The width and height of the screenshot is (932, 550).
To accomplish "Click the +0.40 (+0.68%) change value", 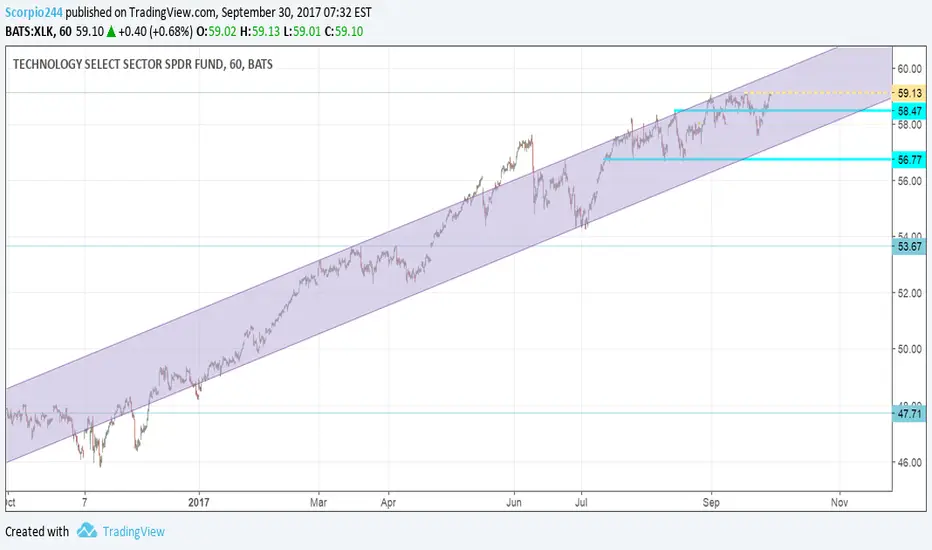I will (x=155, y=31).
